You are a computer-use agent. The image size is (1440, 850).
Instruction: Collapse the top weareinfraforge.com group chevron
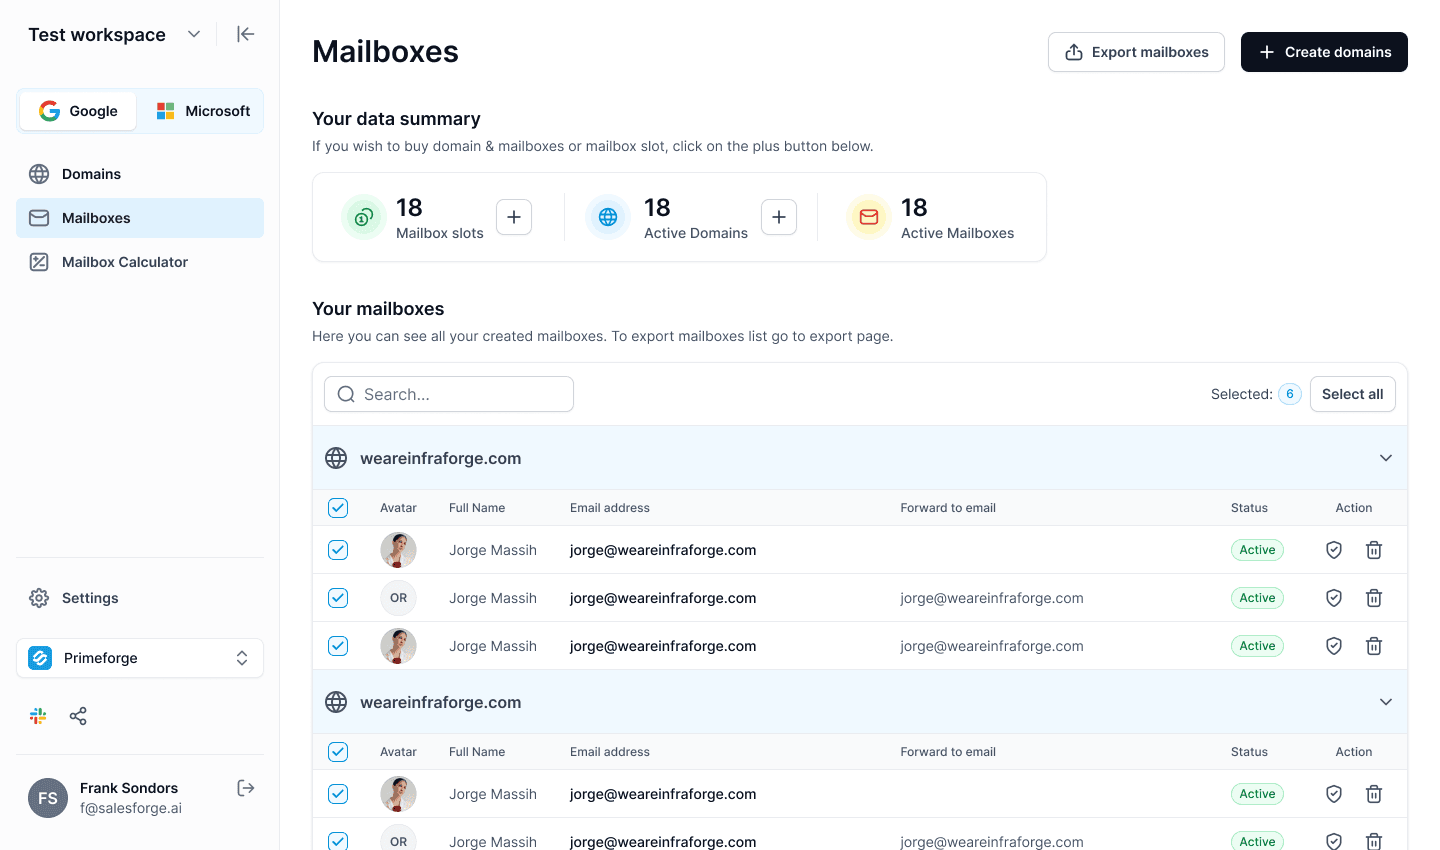click(x=1386, y=458)
